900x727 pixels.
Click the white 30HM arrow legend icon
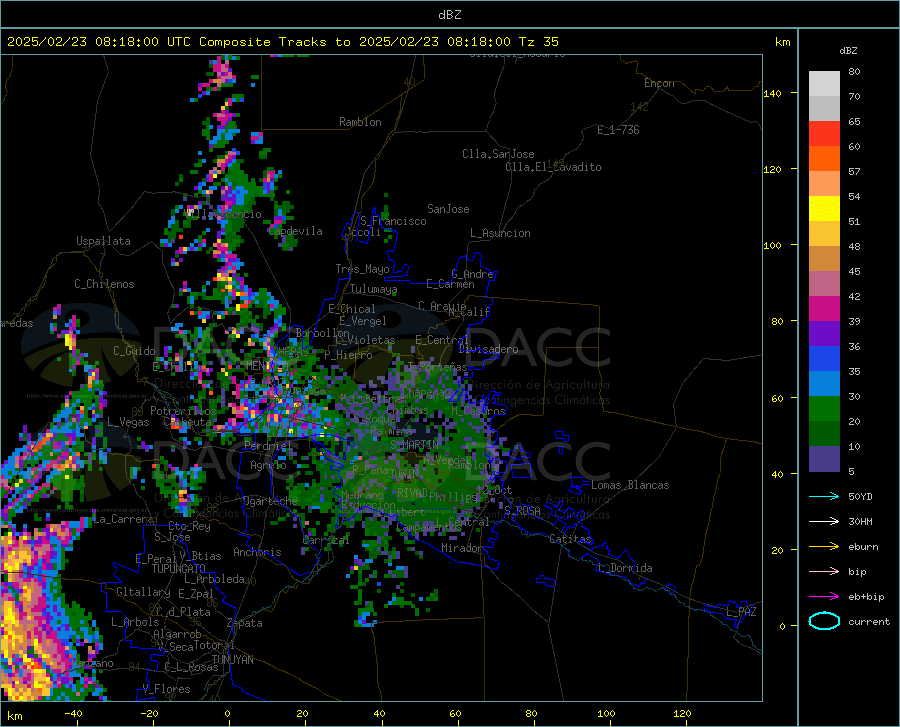click(824, 522)
